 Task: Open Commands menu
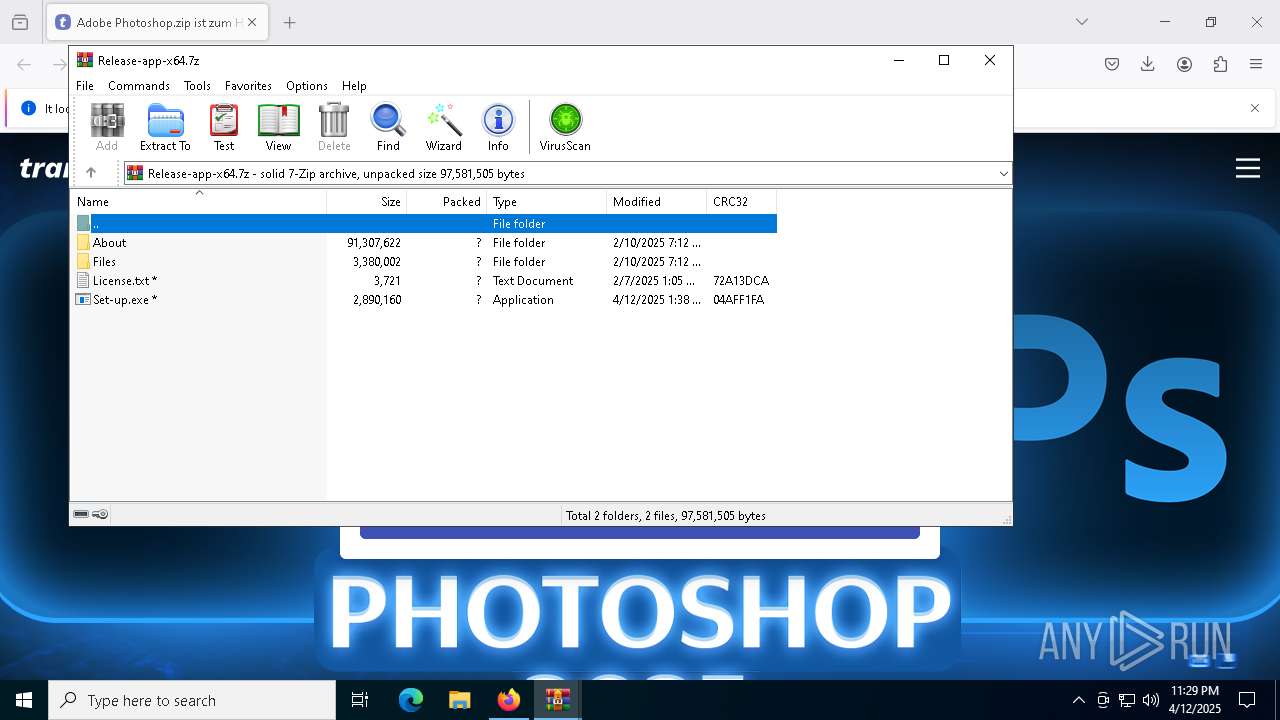(x=139, y=86)
